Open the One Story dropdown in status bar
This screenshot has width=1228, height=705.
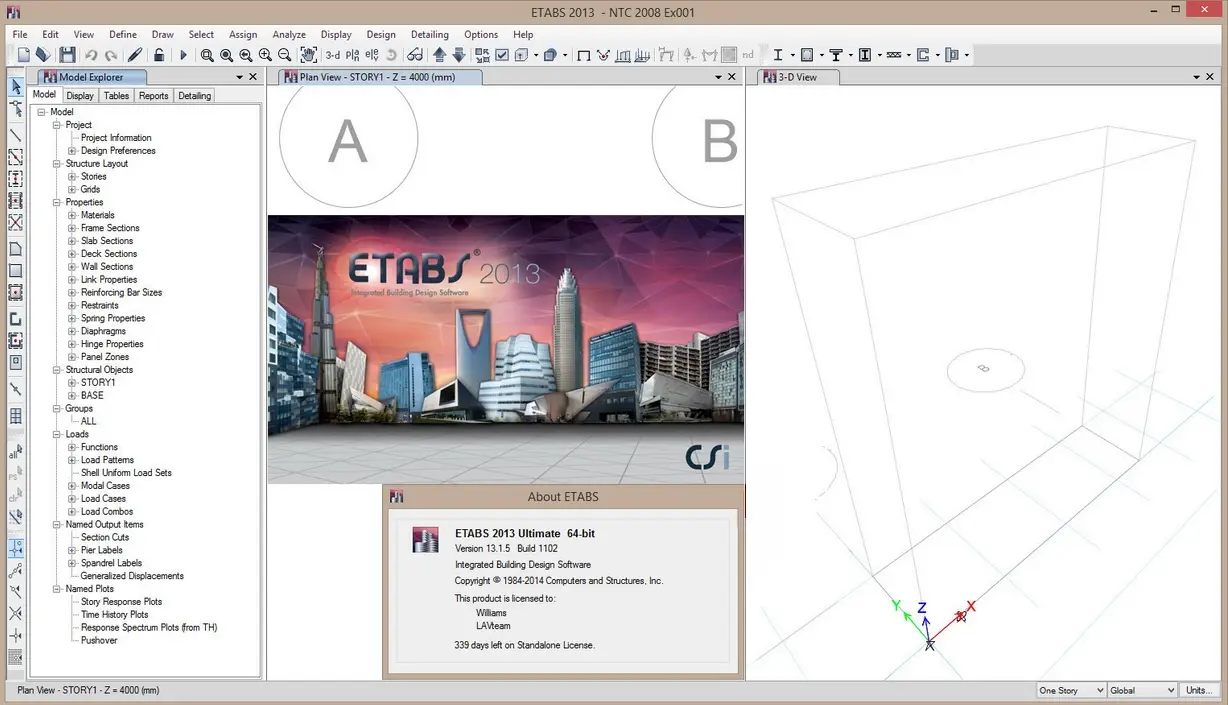1071,690
